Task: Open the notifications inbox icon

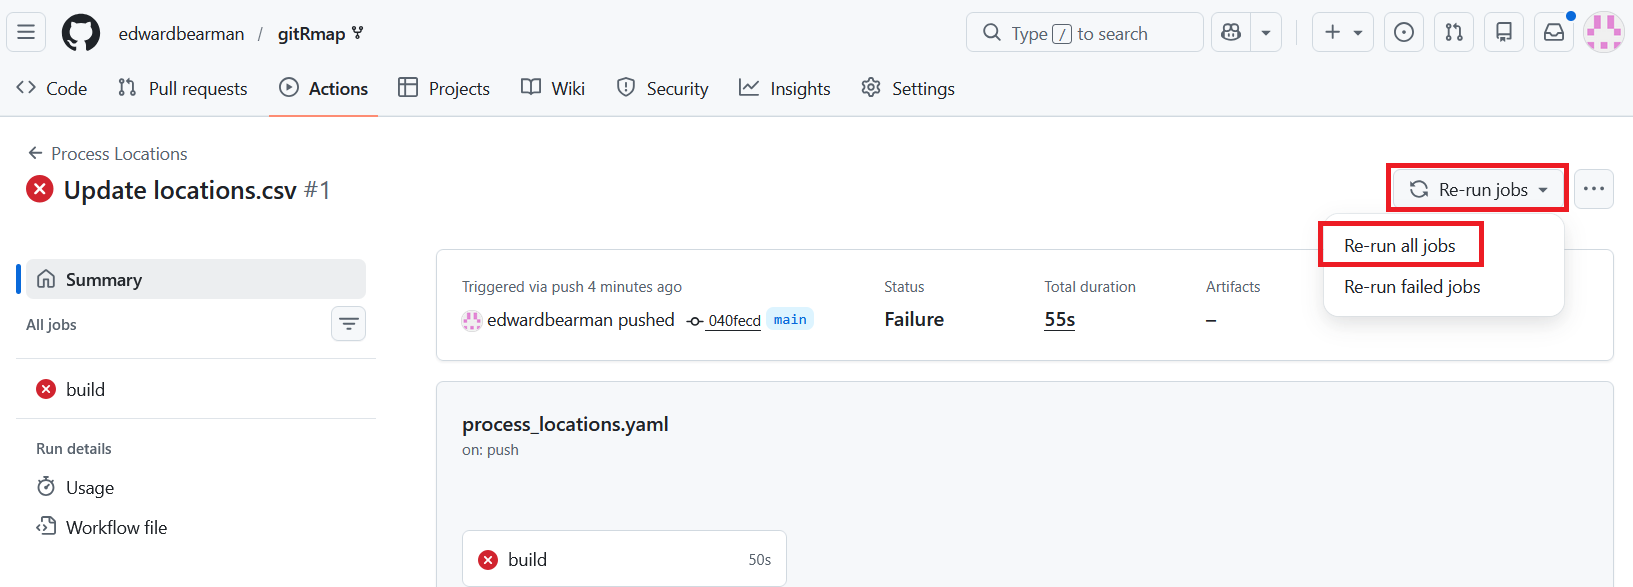Action: pyautogui.click(x=1554, y=33)
